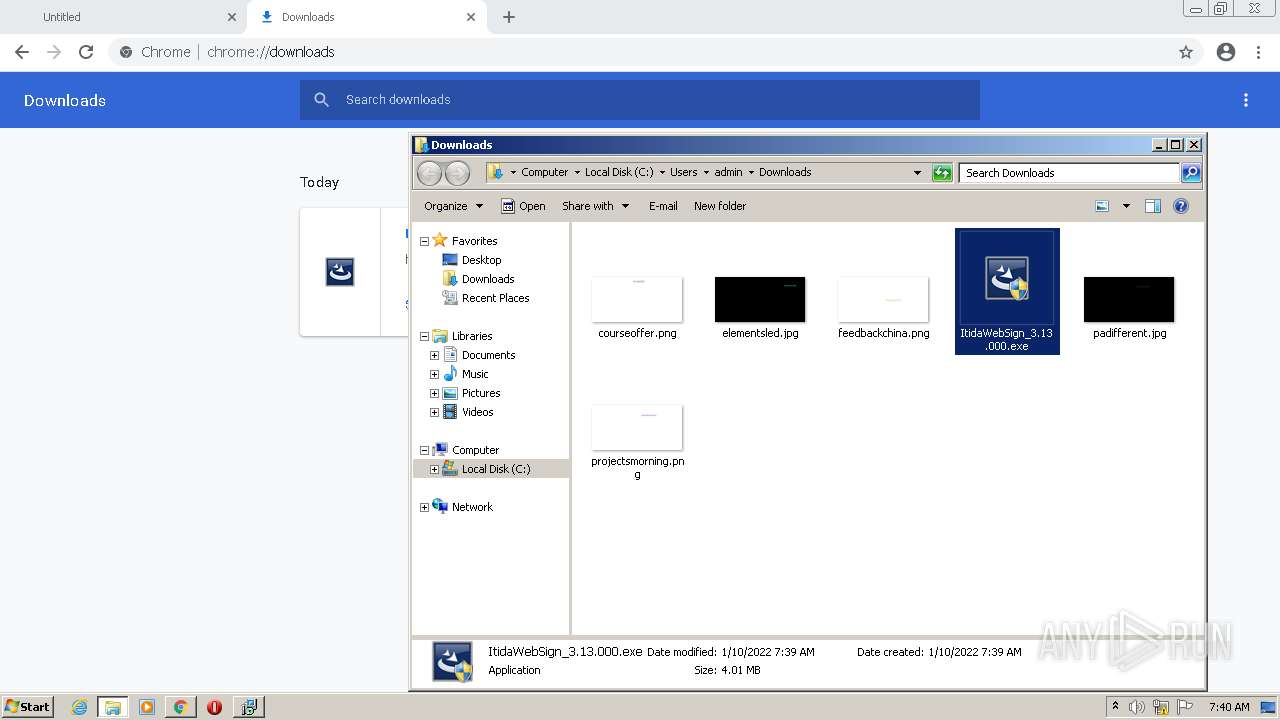Select feedbackchina.png file
This screenshot has height=720, width=1280.
pos(883,309)
